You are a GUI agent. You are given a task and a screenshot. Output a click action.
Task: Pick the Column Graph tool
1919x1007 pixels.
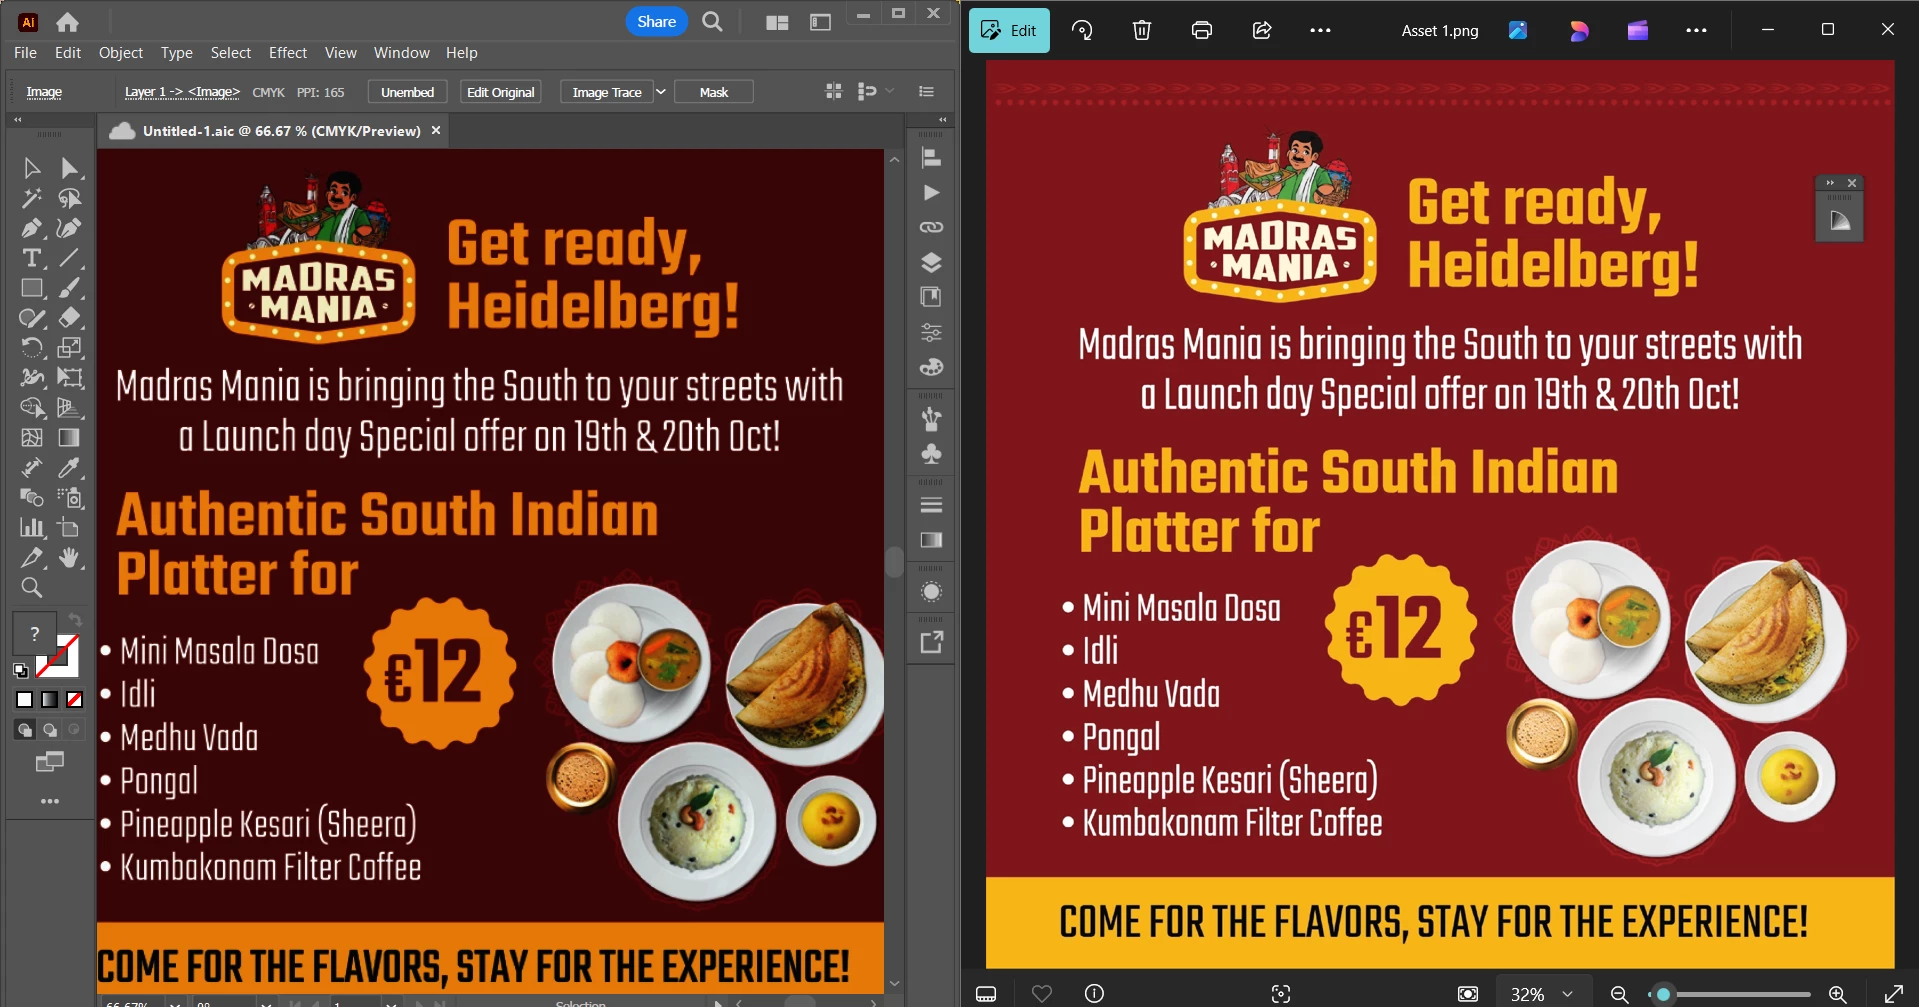(x=32, y=528)
